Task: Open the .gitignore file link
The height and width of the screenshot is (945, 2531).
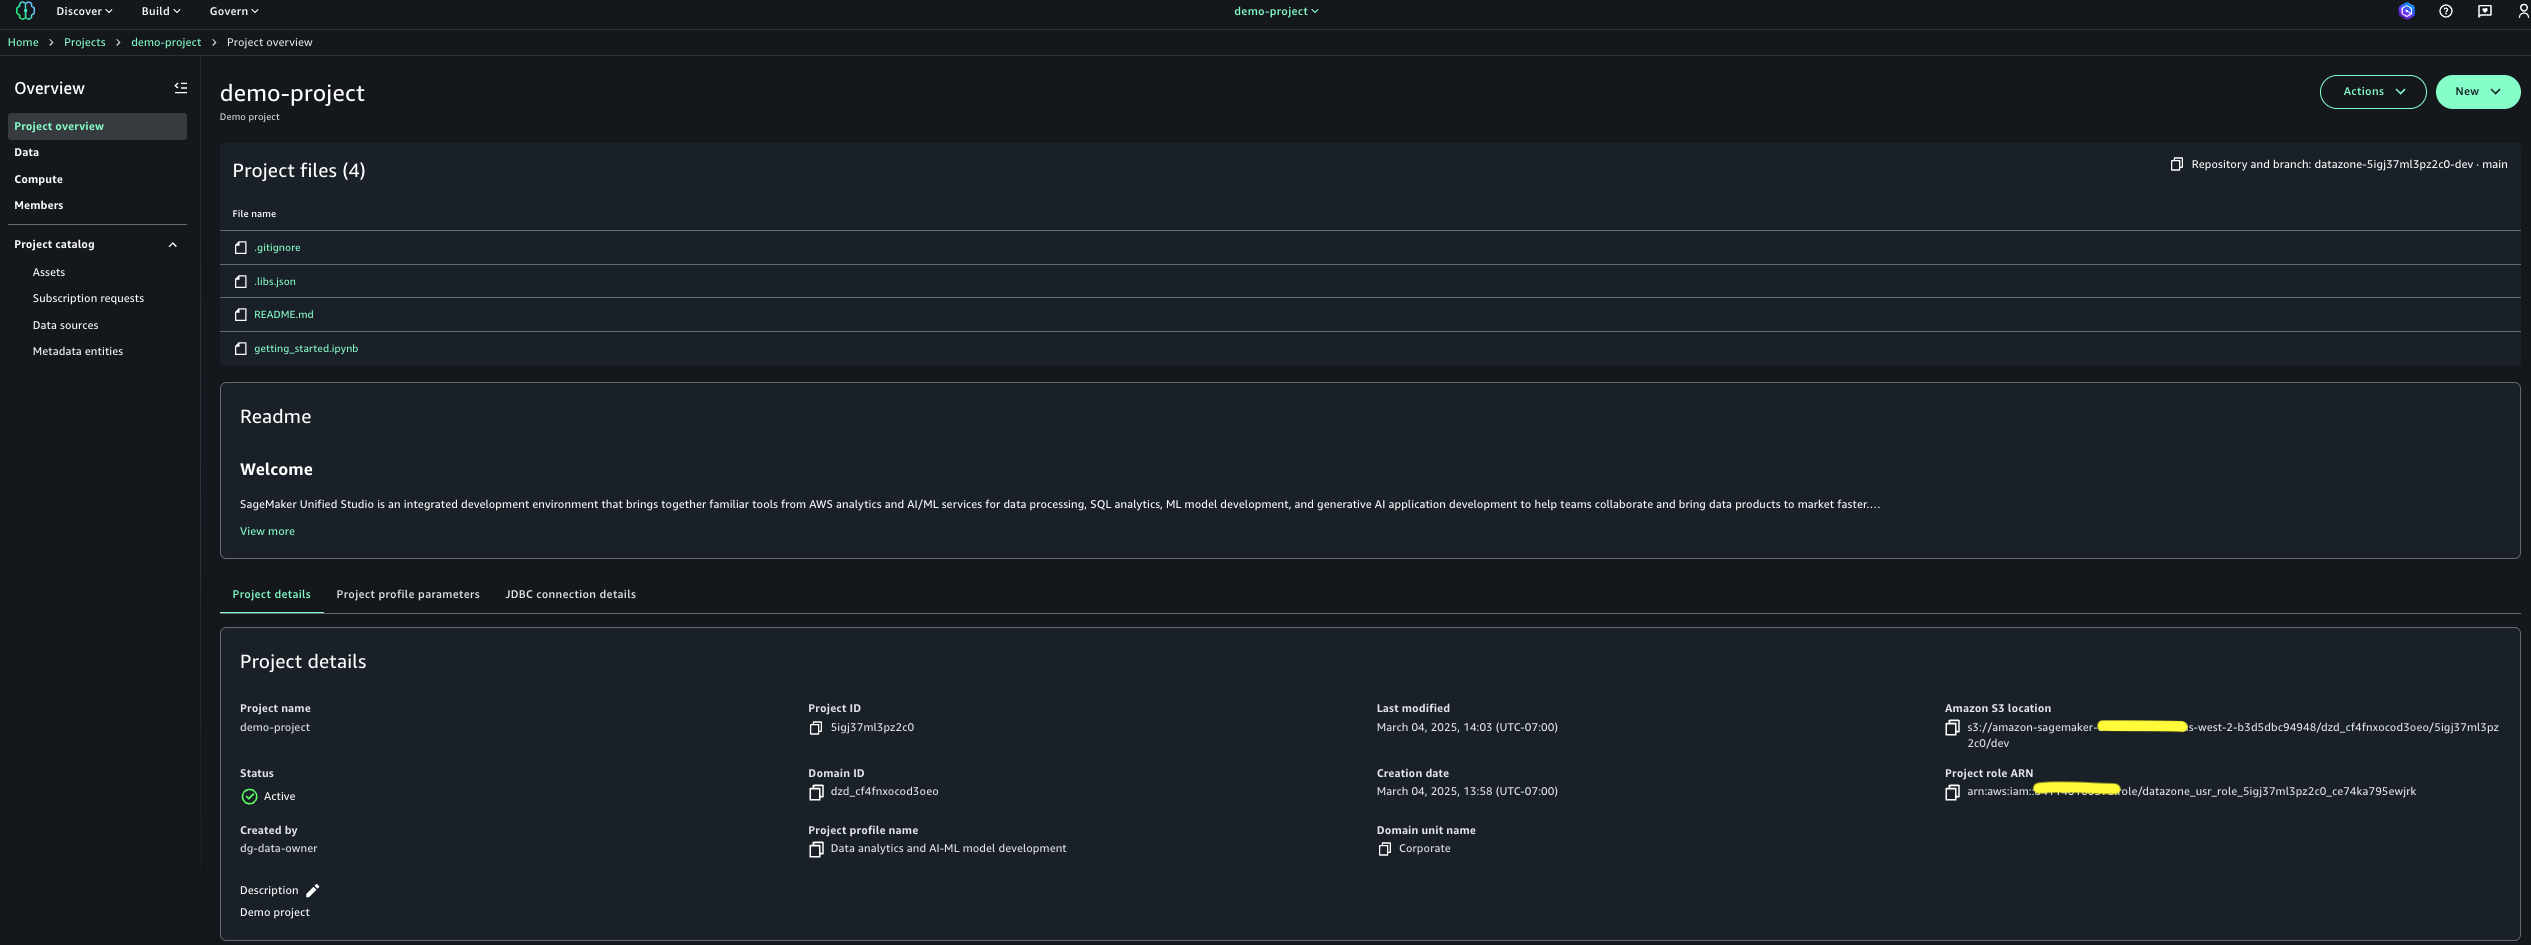Action: click(277, 248)
